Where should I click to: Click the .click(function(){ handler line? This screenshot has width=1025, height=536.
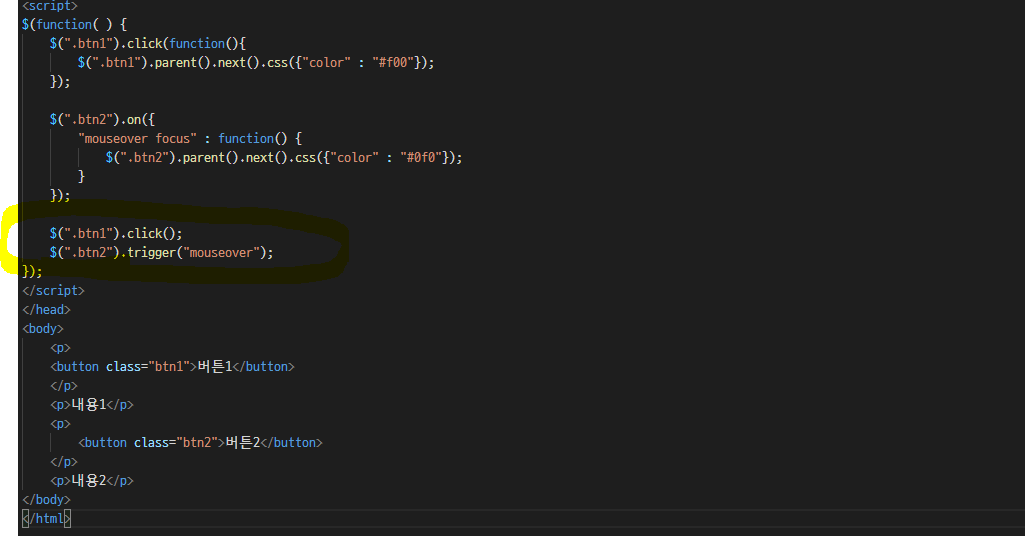[x=148, y=44]
